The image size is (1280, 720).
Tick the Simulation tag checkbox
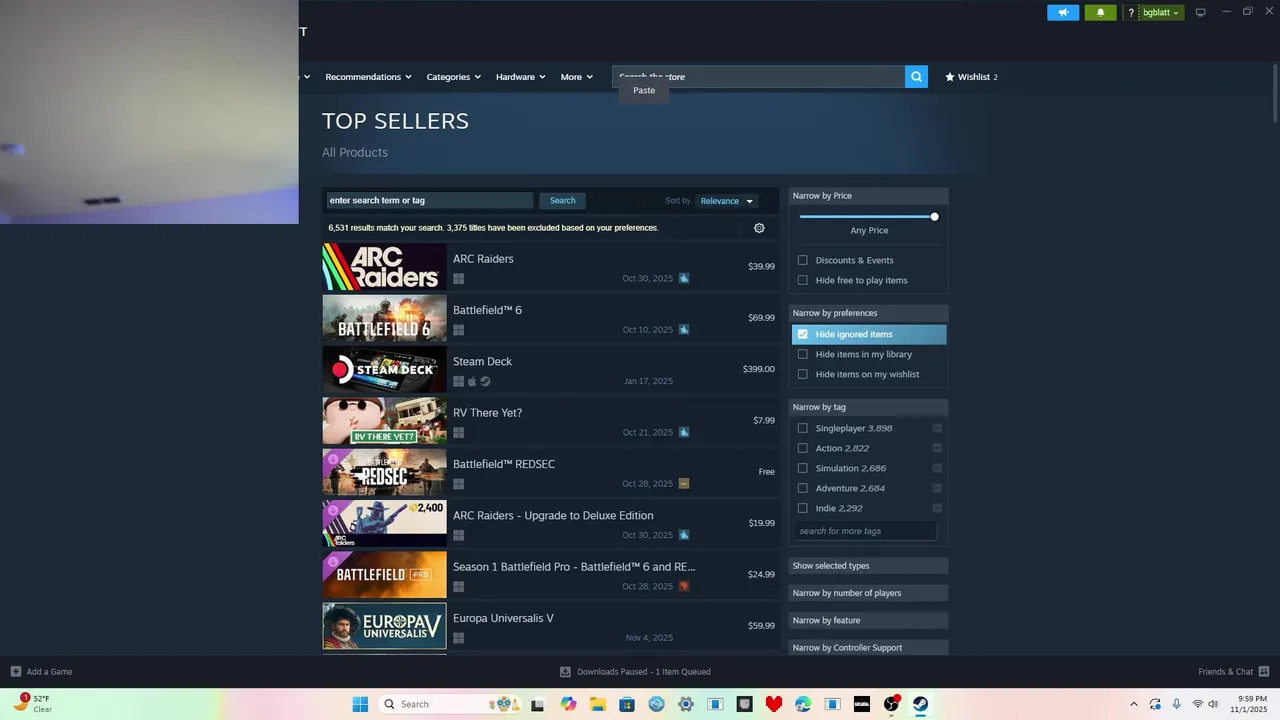tap(802, 468)
